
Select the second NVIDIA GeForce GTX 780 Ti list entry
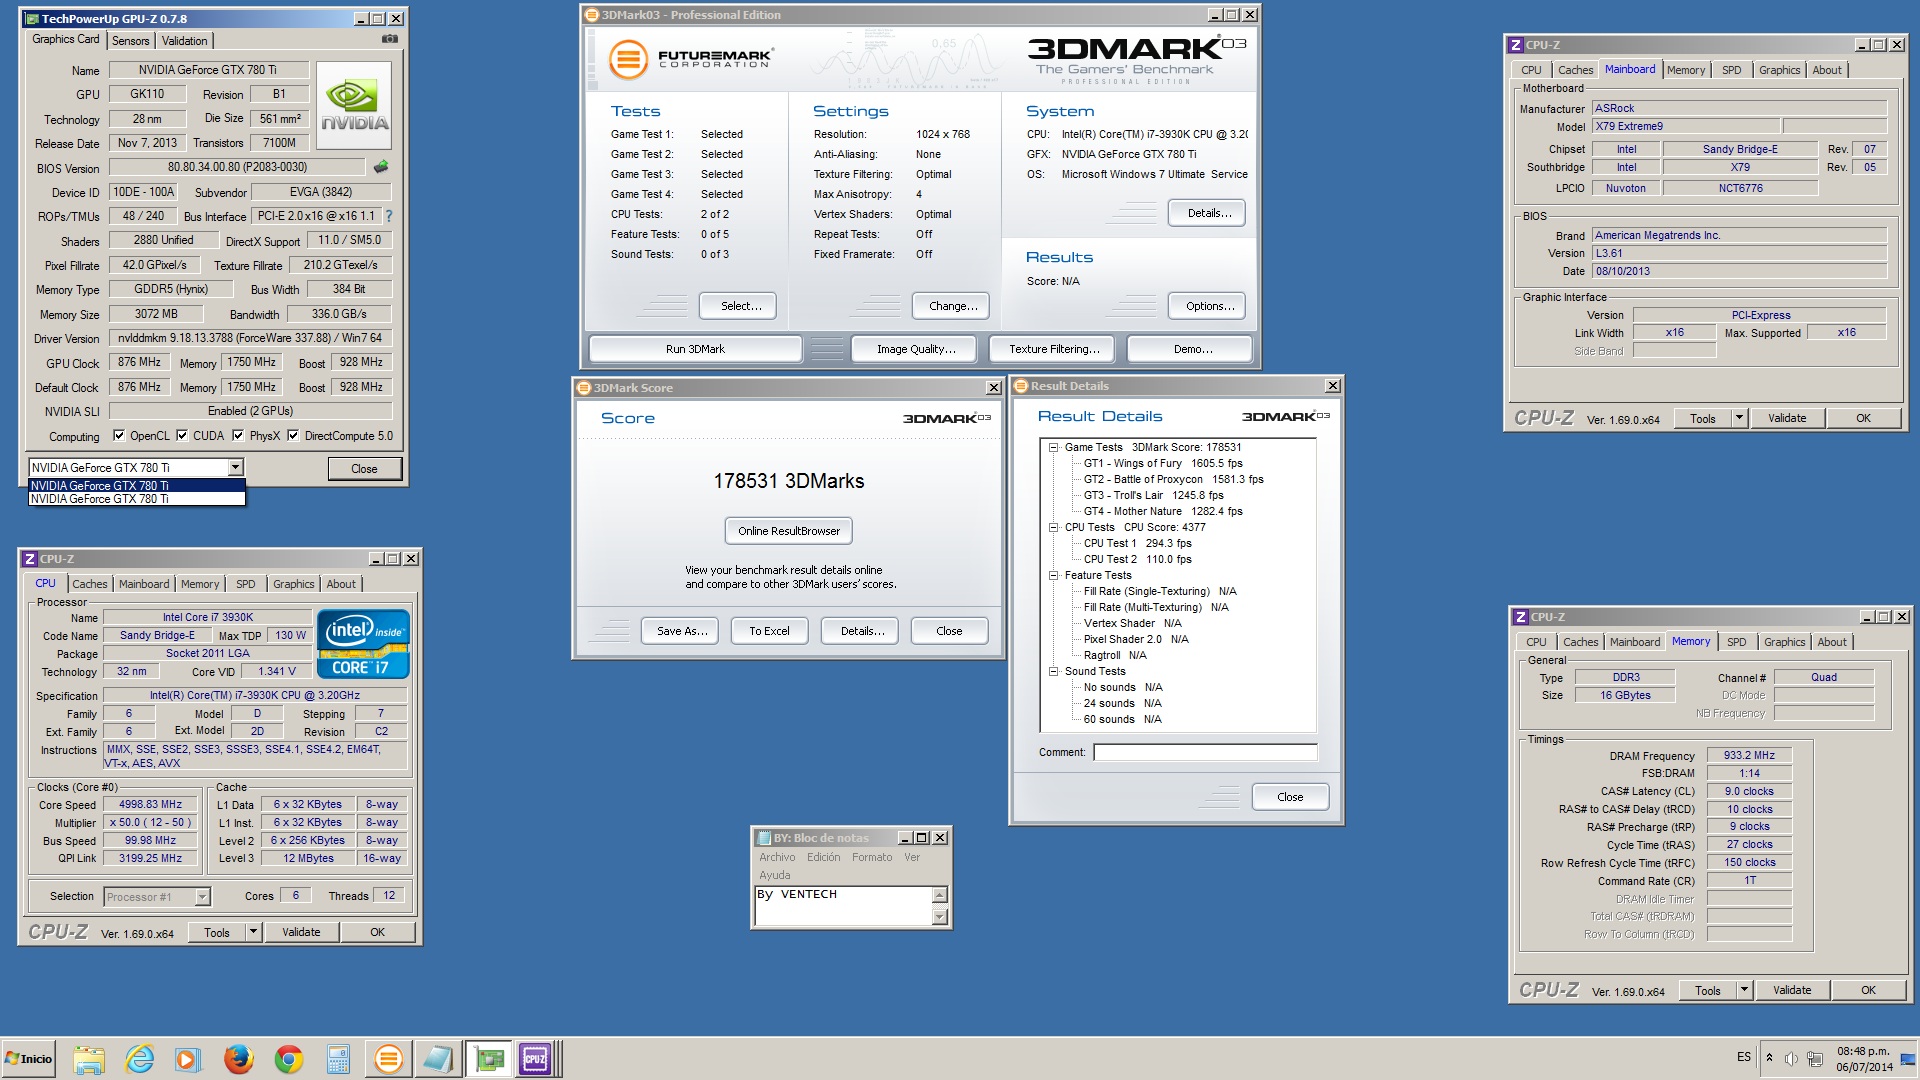tap(136, 499)
